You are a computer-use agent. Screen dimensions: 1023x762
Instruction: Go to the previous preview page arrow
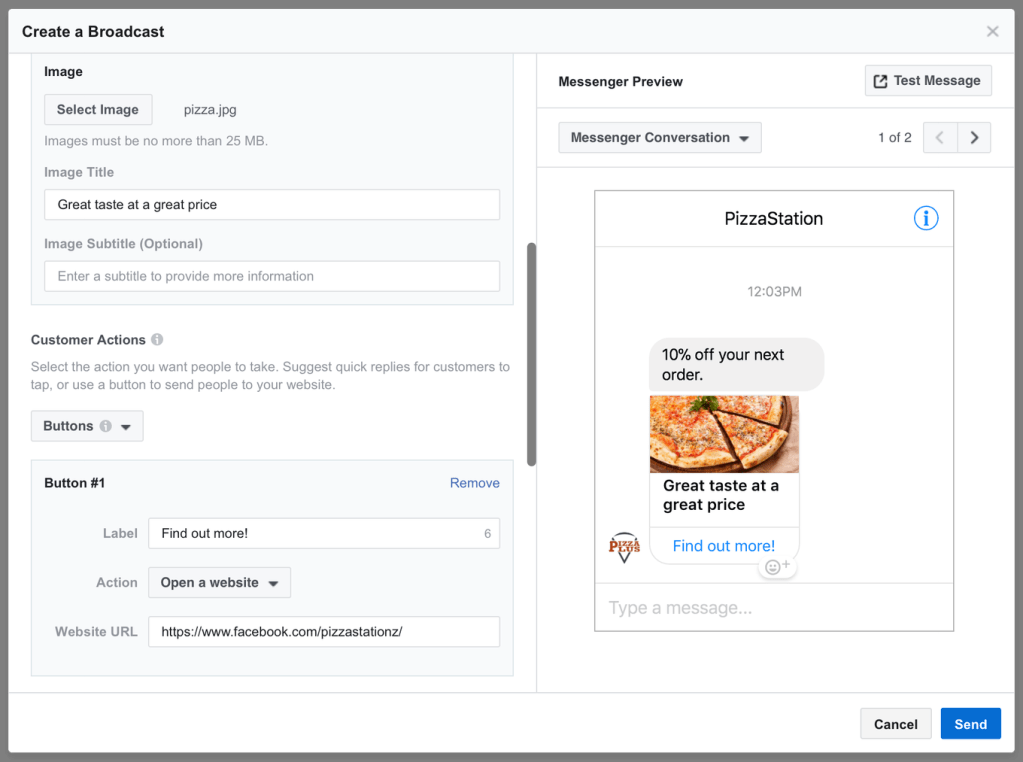pyautogui.click(x=940, y=138)
